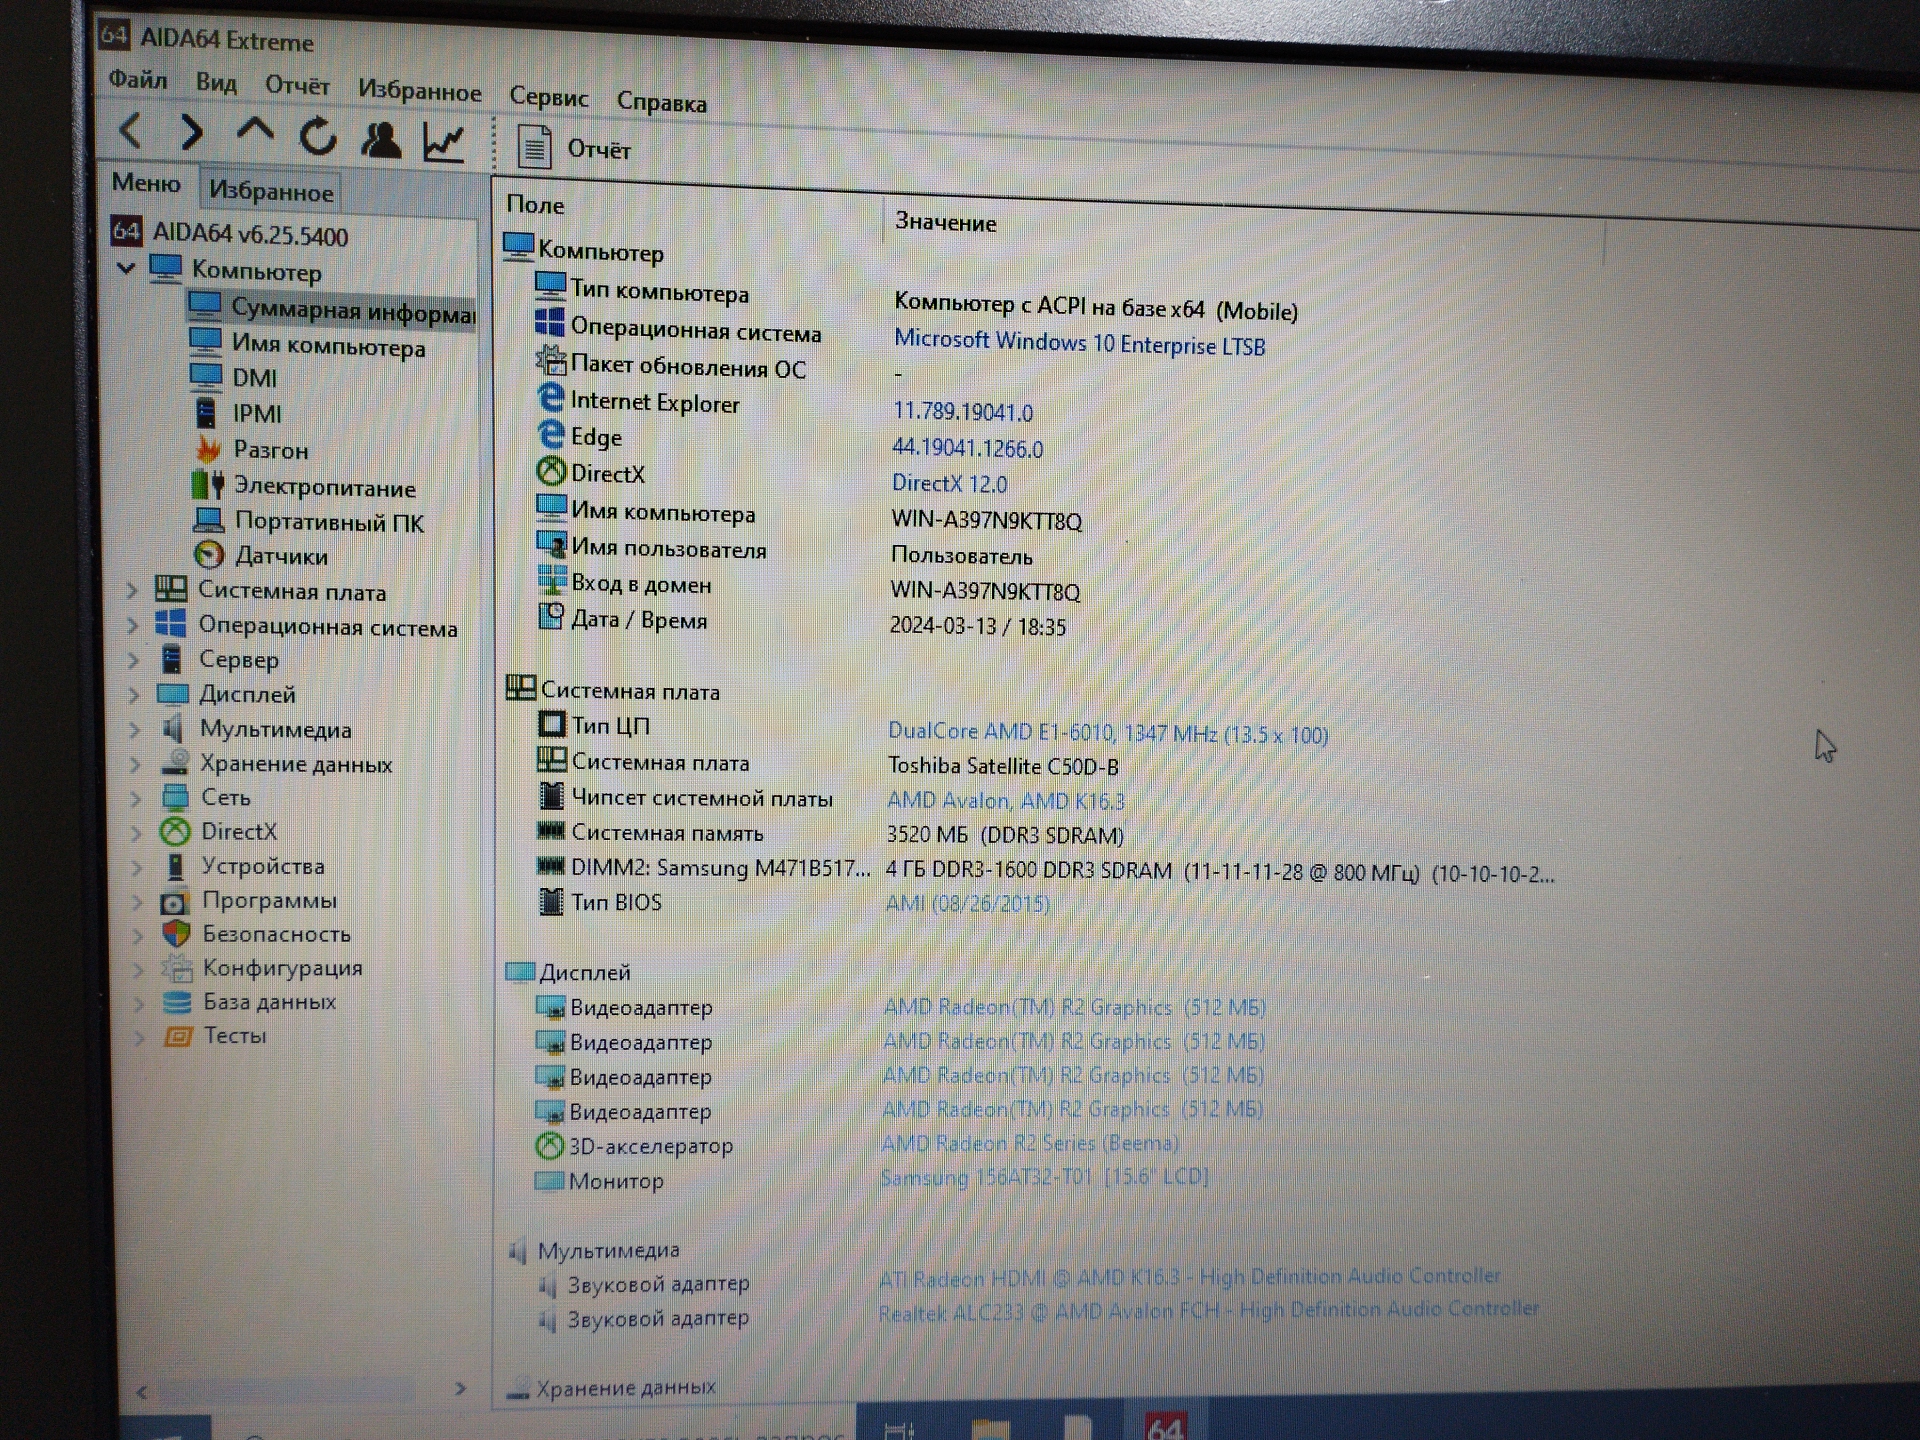The height and width of the screenshot is (1440, 1920).
Task: Click the Устройства tree icon
Action: point(175,866)
